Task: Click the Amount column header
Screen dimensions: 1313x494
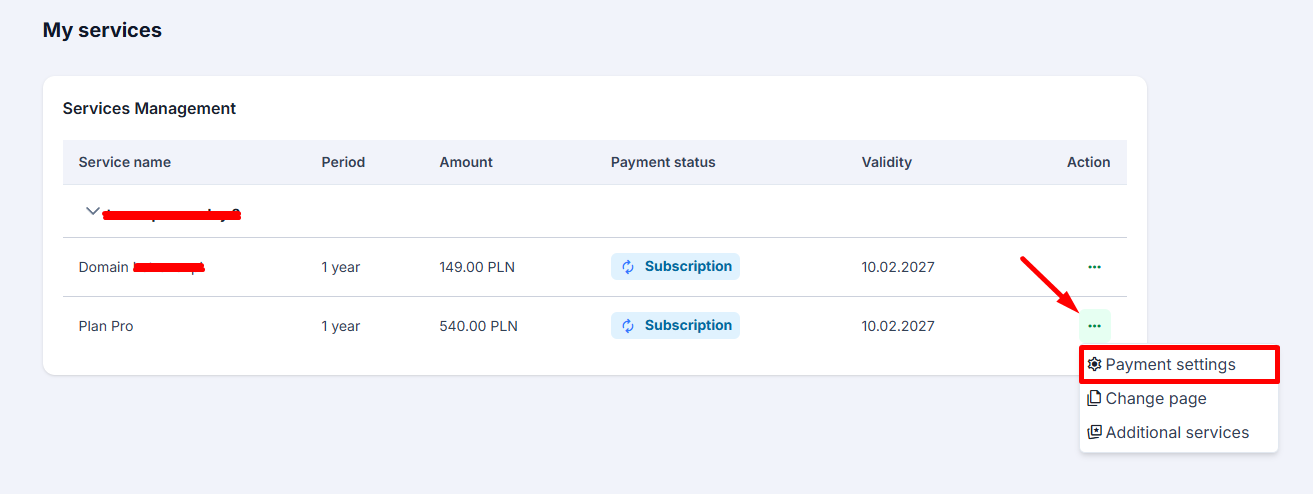Action: coord(466,162)
